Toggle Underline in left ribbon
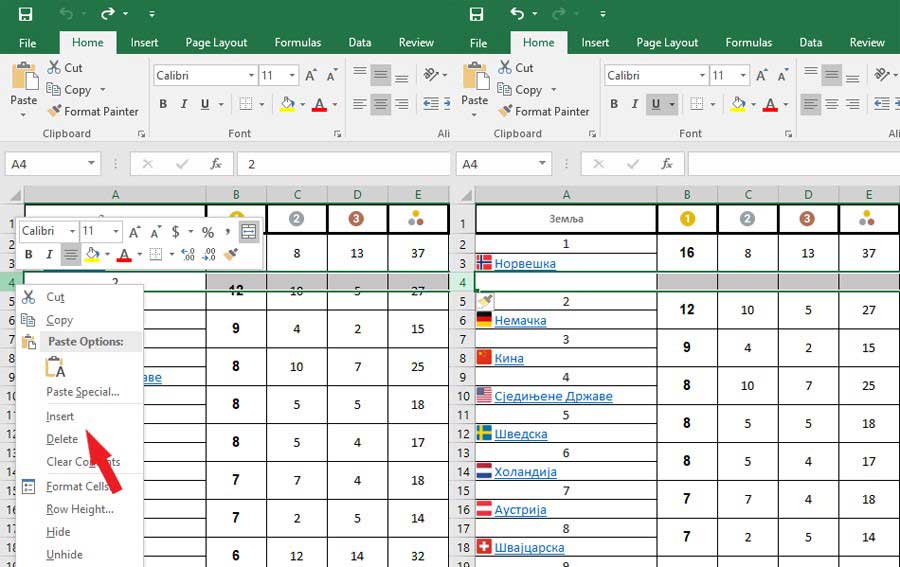 point(205,104)
